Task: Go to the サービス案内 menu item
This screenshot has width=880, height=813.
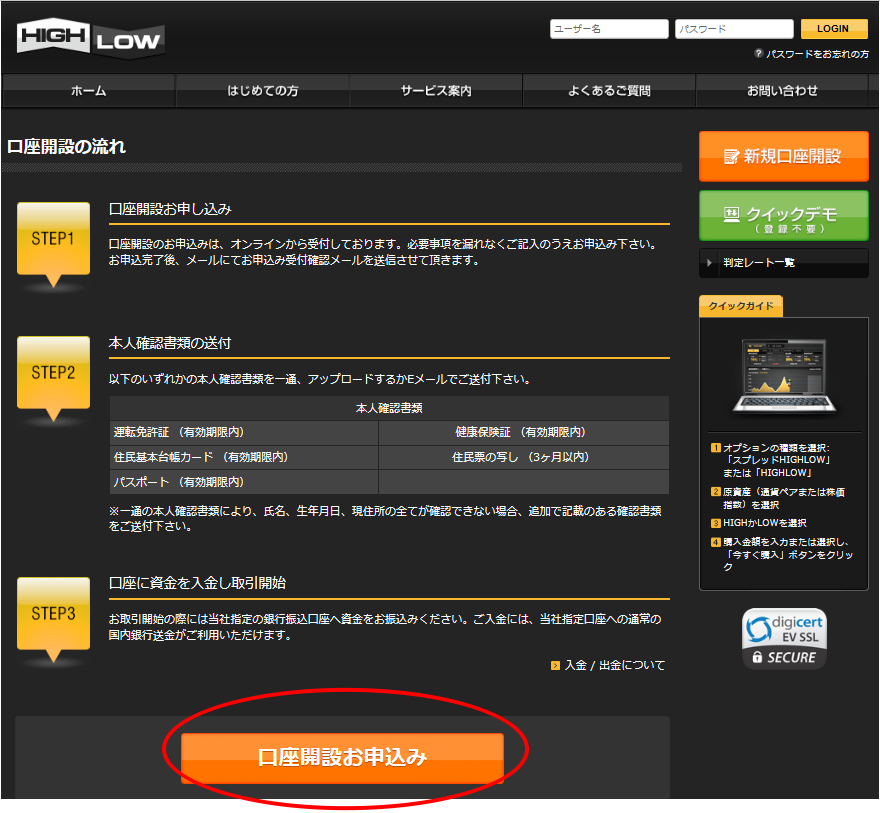Action: click(436, 91)
